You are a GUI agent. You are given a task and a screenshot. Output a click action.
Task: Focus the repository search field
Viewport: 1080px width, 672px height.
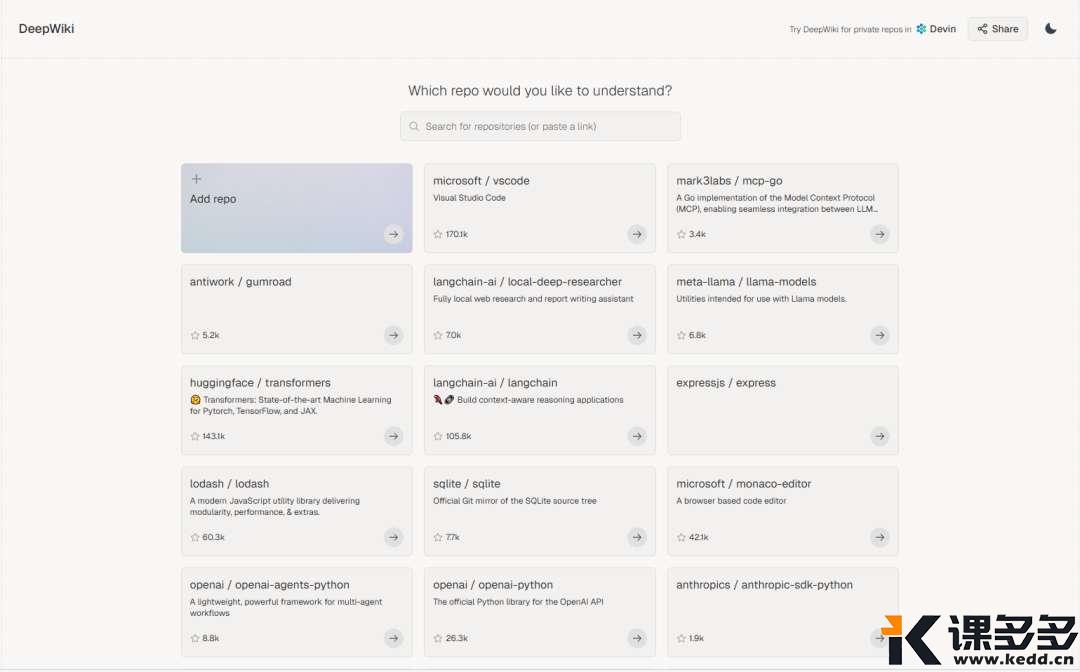pyautogui.click(x=545, y=126)
